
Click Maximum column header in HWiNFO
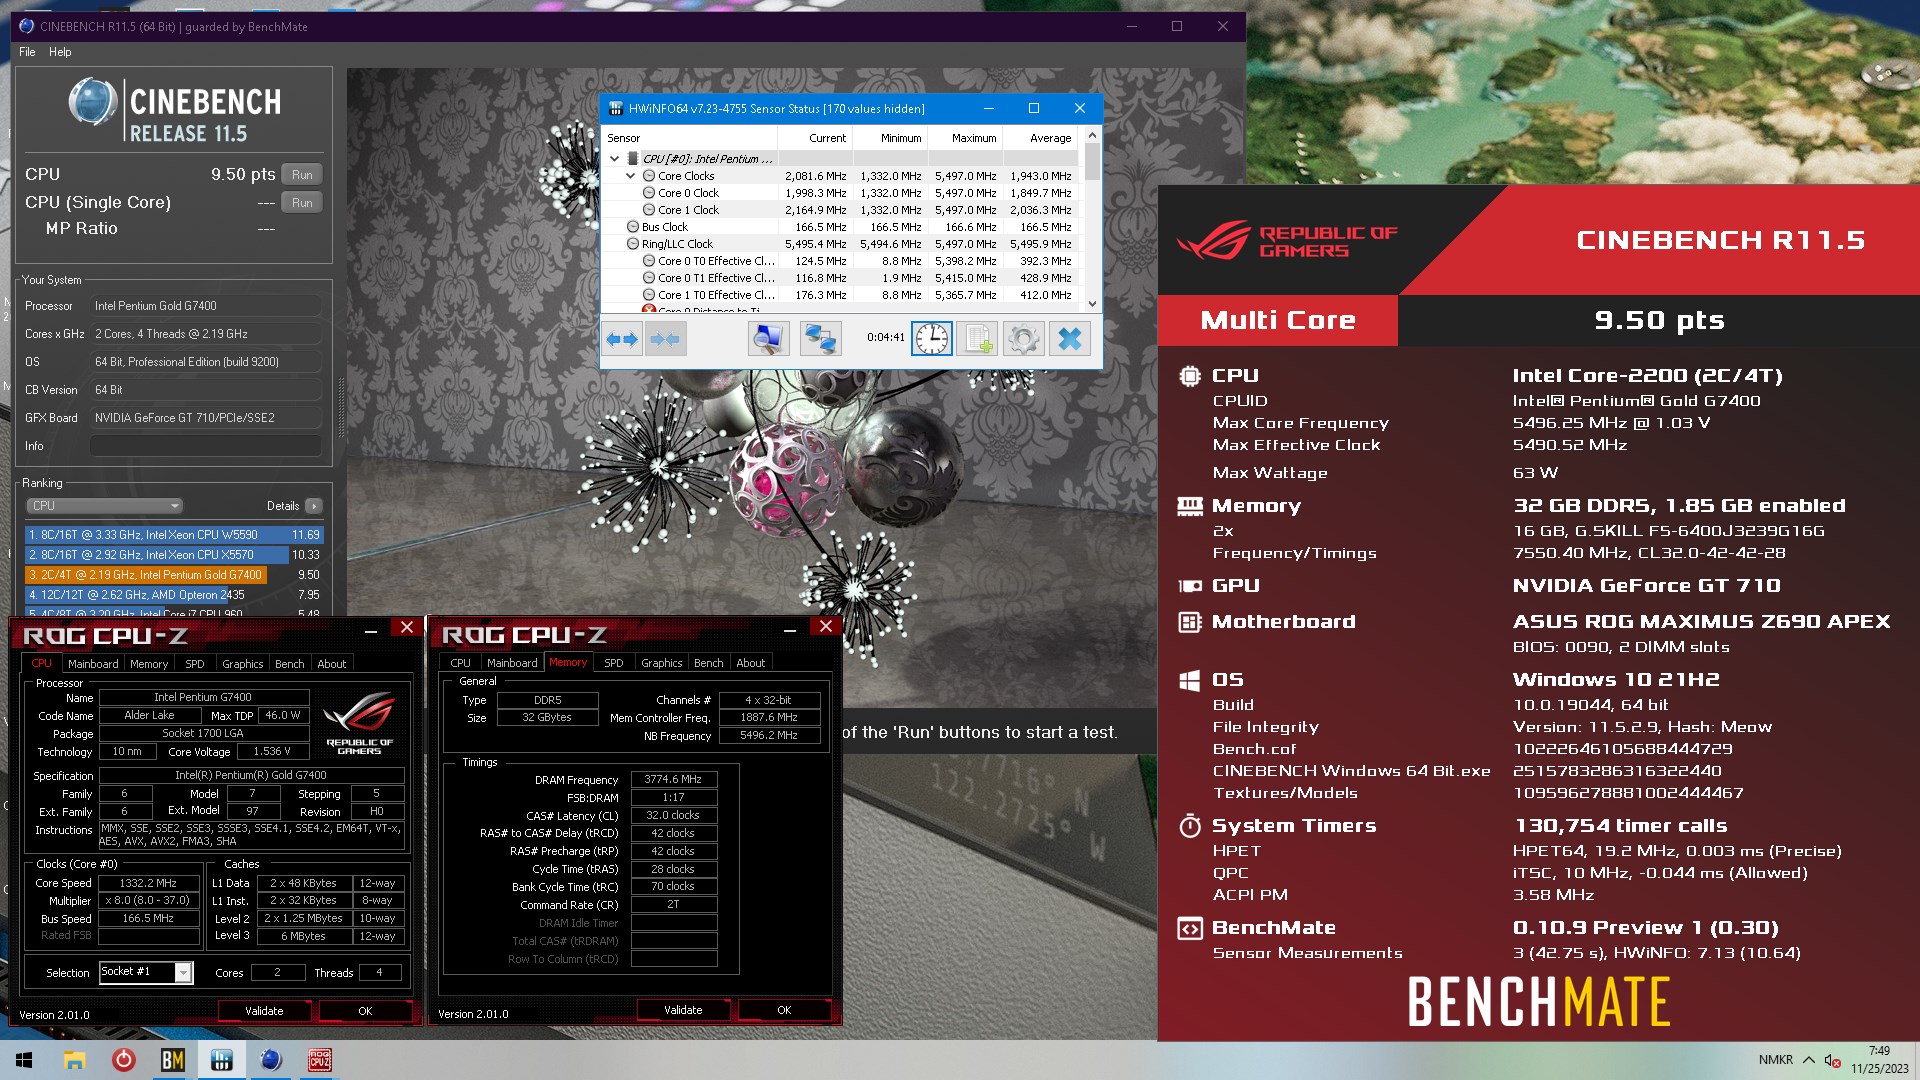click(965, 138)
